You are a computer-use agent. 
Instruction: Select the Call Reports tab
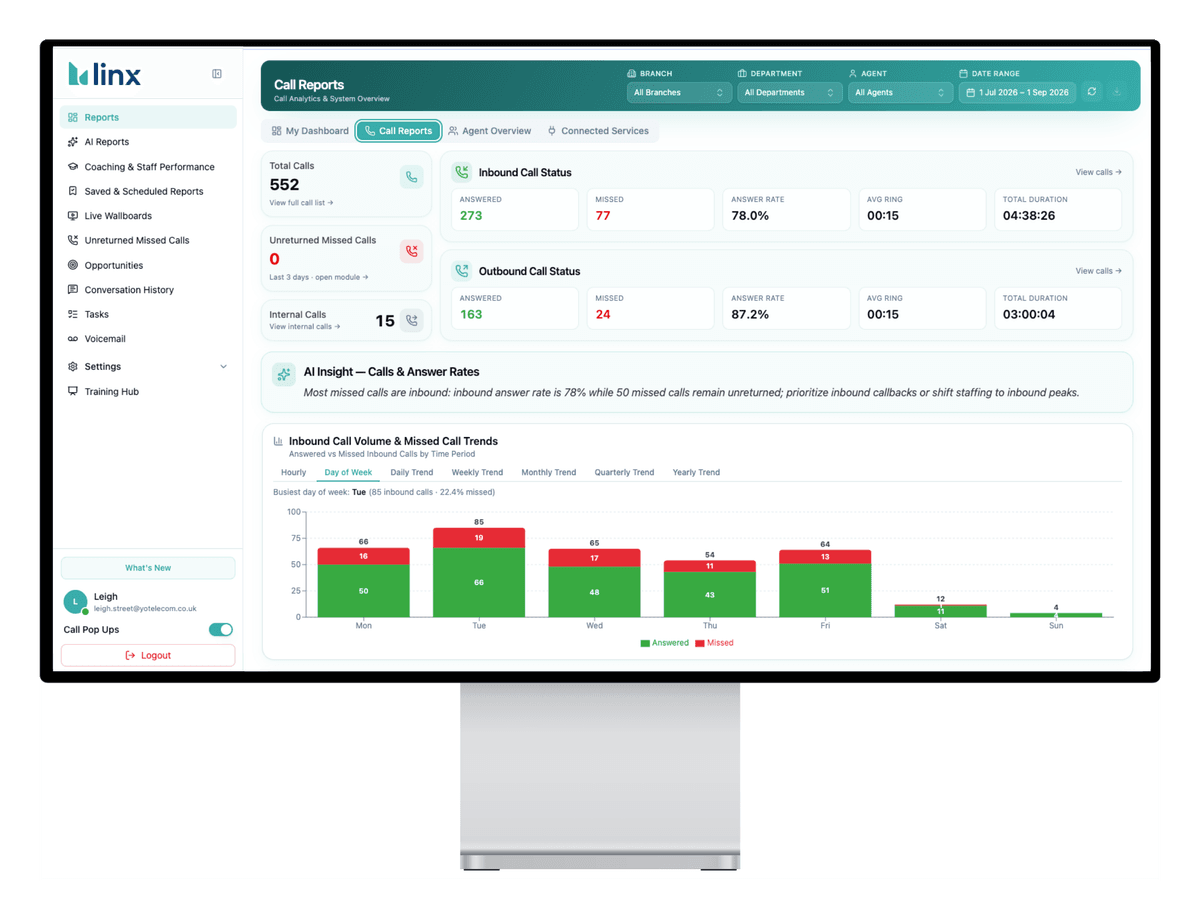398,131
